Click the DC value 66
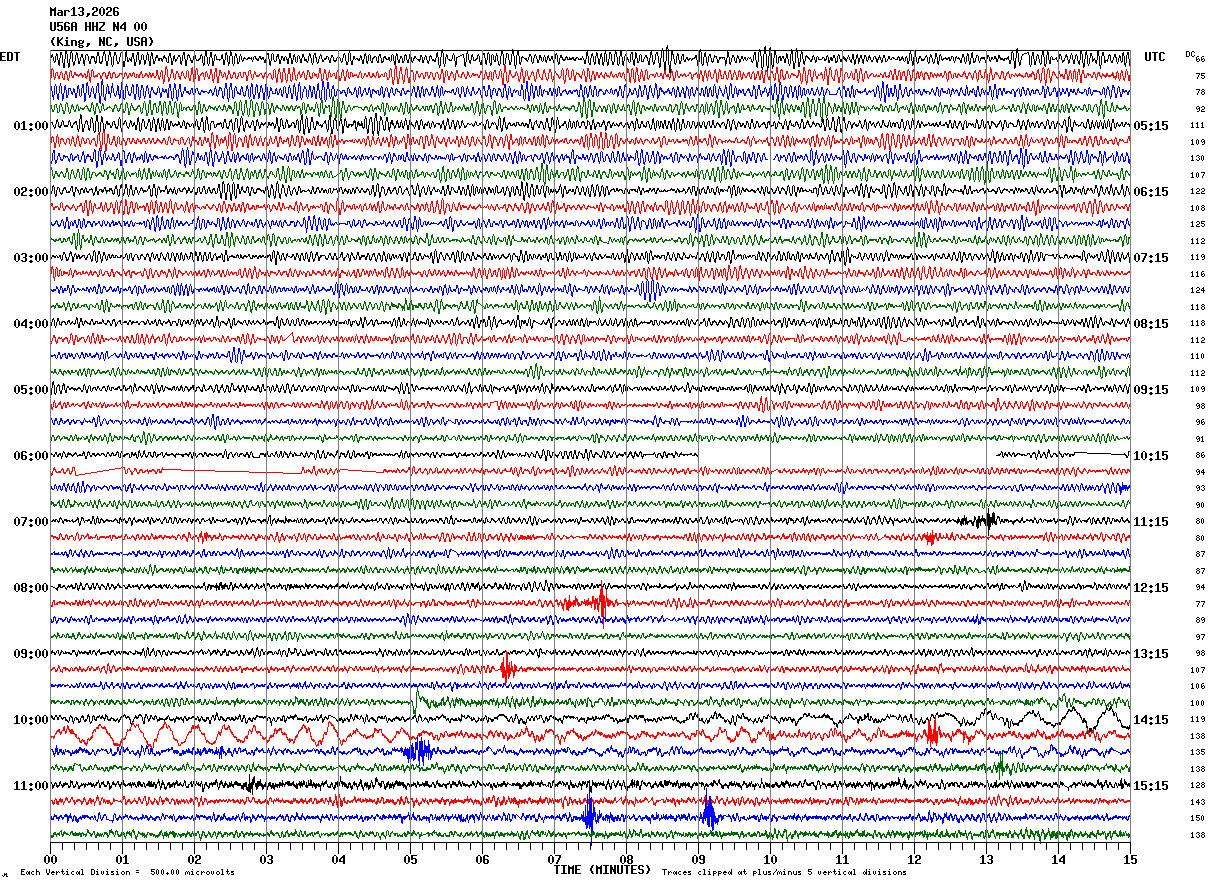The height and width of the screenshot is (886, 1210). tap(1201, 59)
